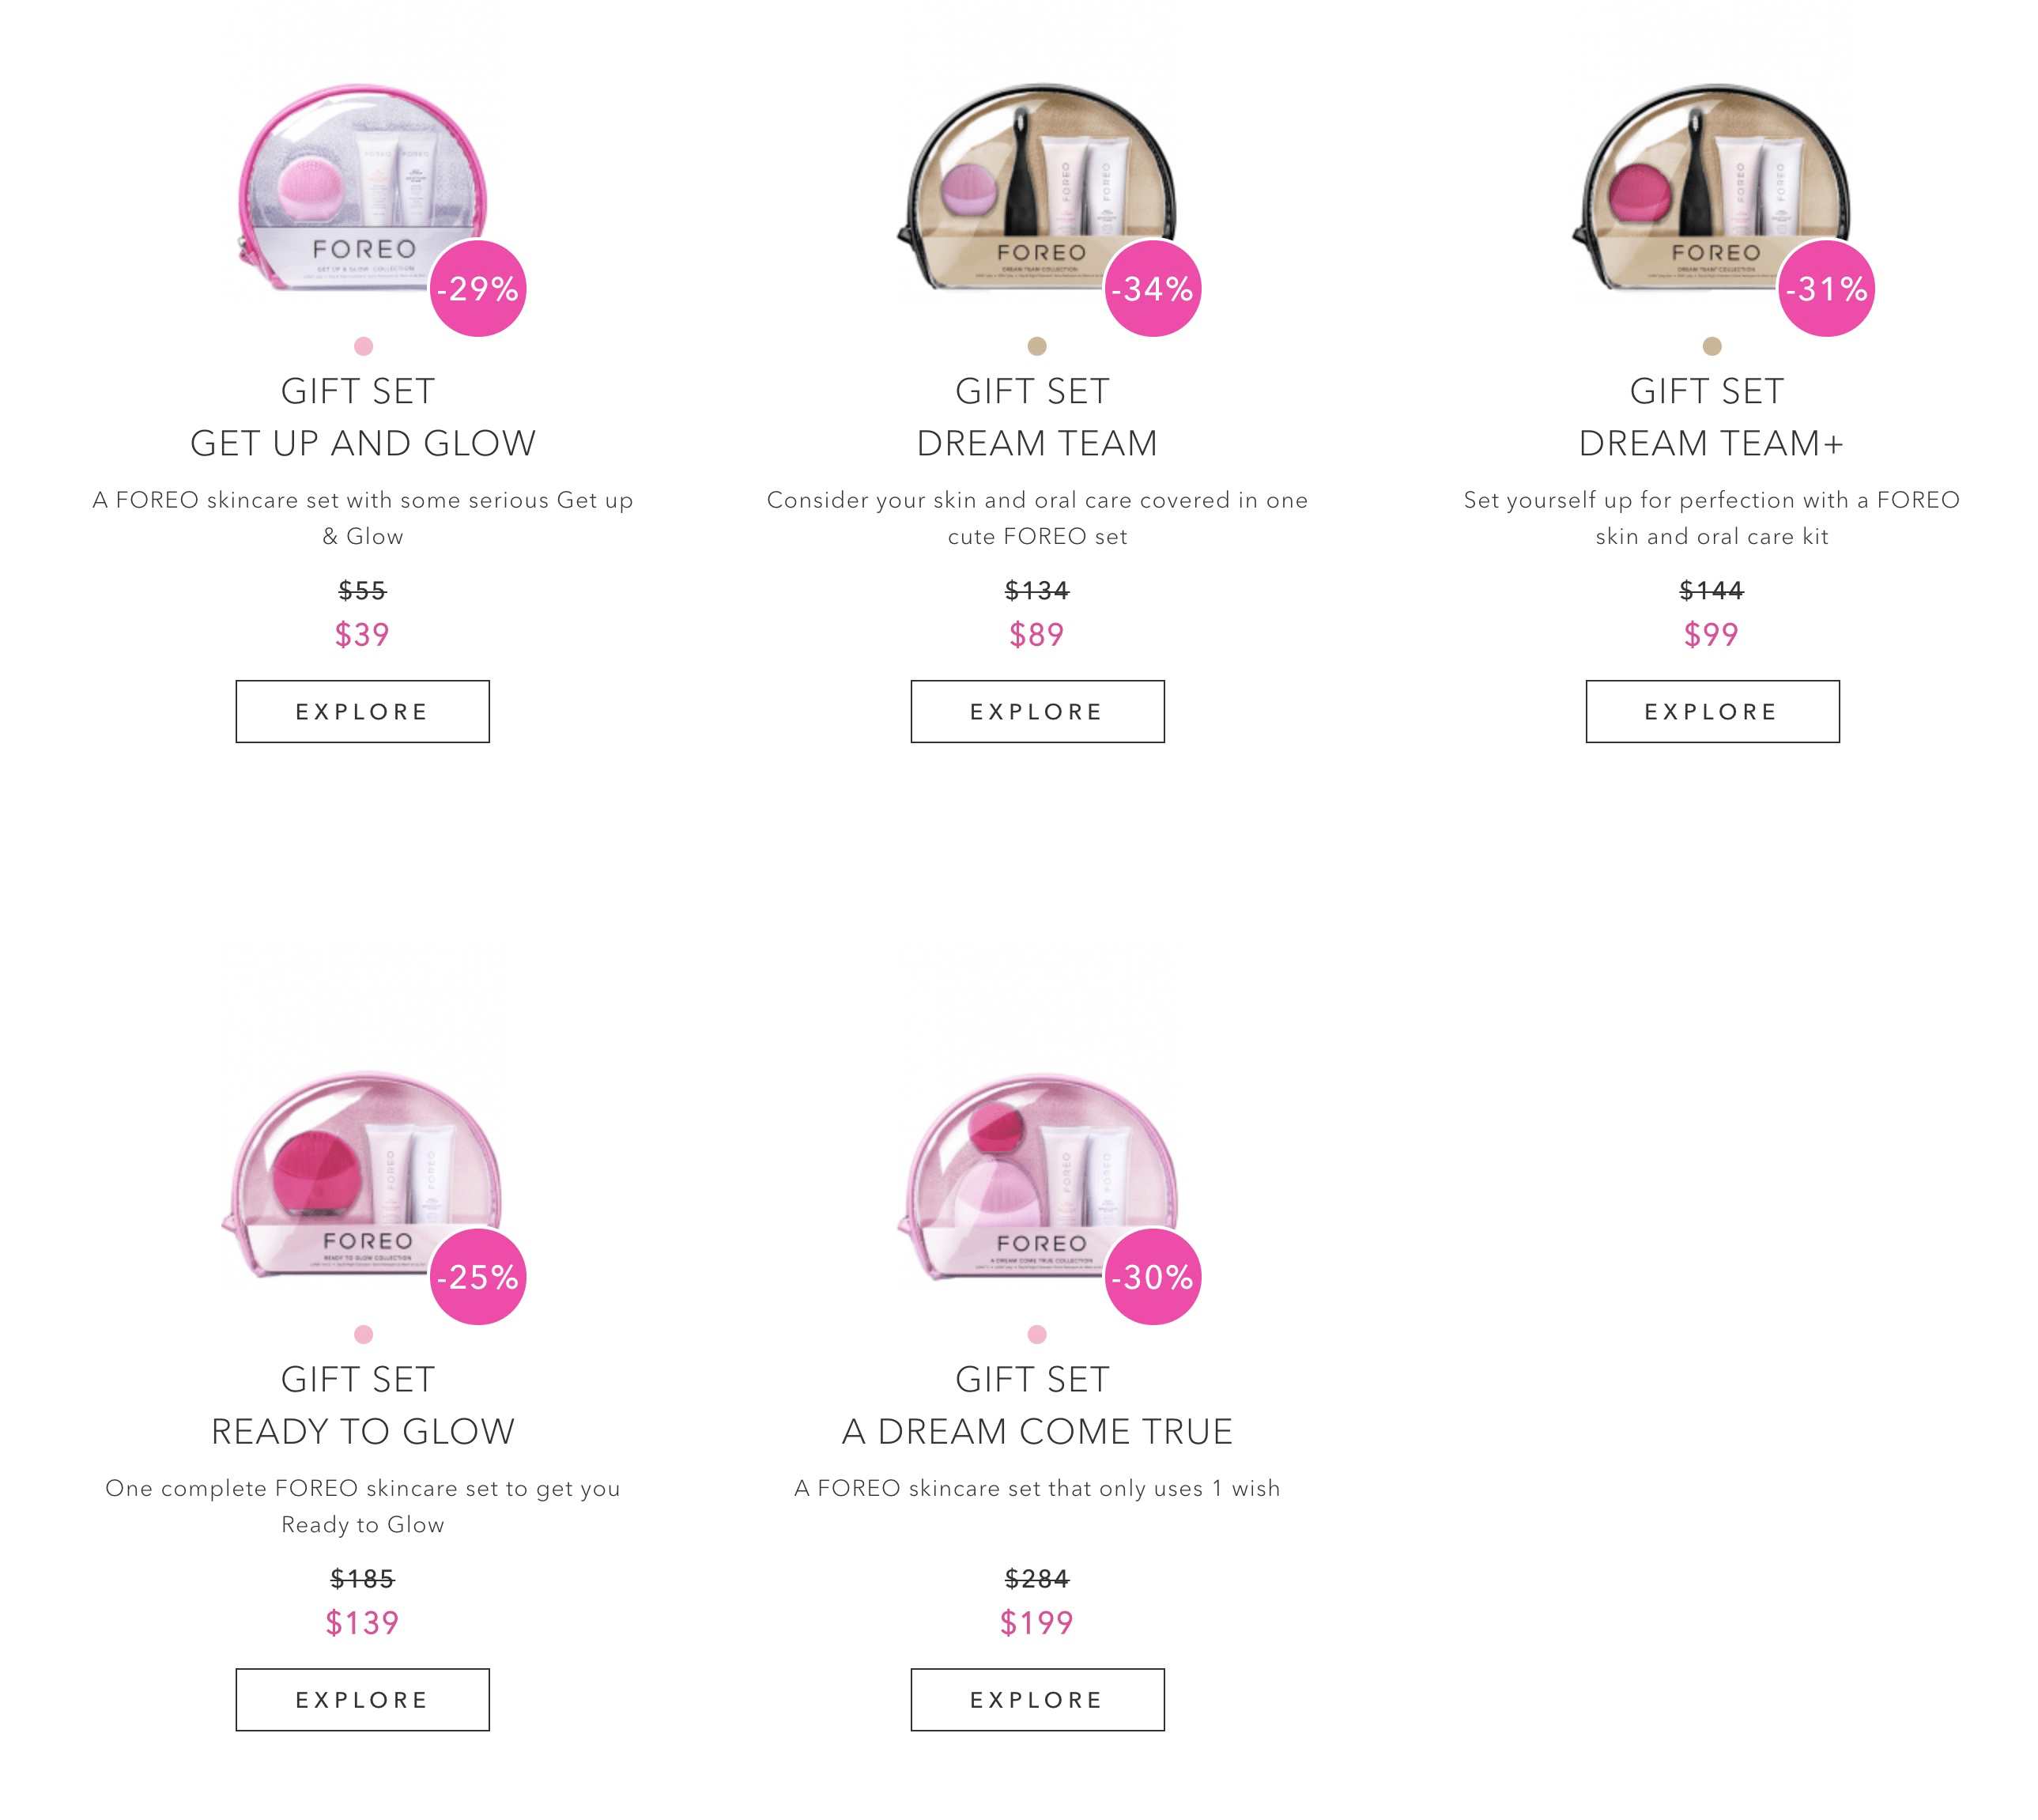Click Explore under Get Up and Glow

click(x=362, y=711)
